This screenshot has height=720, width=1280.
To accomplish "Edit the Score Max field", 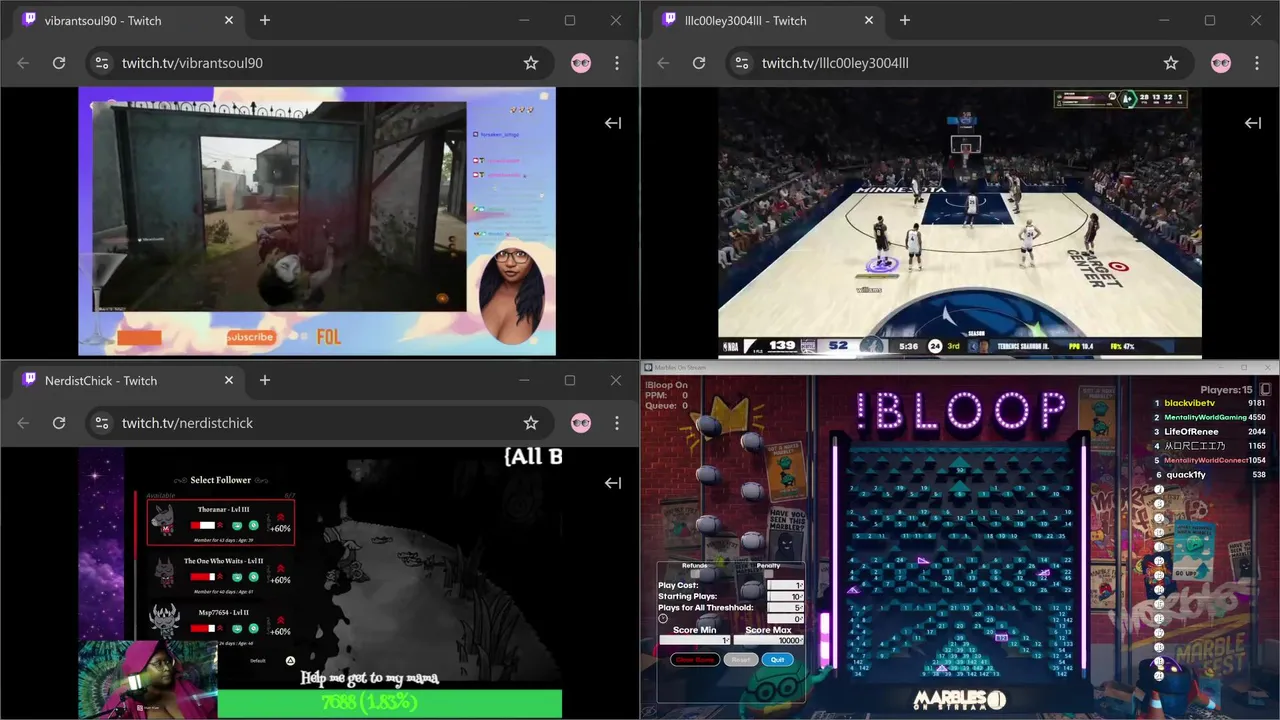I will (x=768, y=640).
